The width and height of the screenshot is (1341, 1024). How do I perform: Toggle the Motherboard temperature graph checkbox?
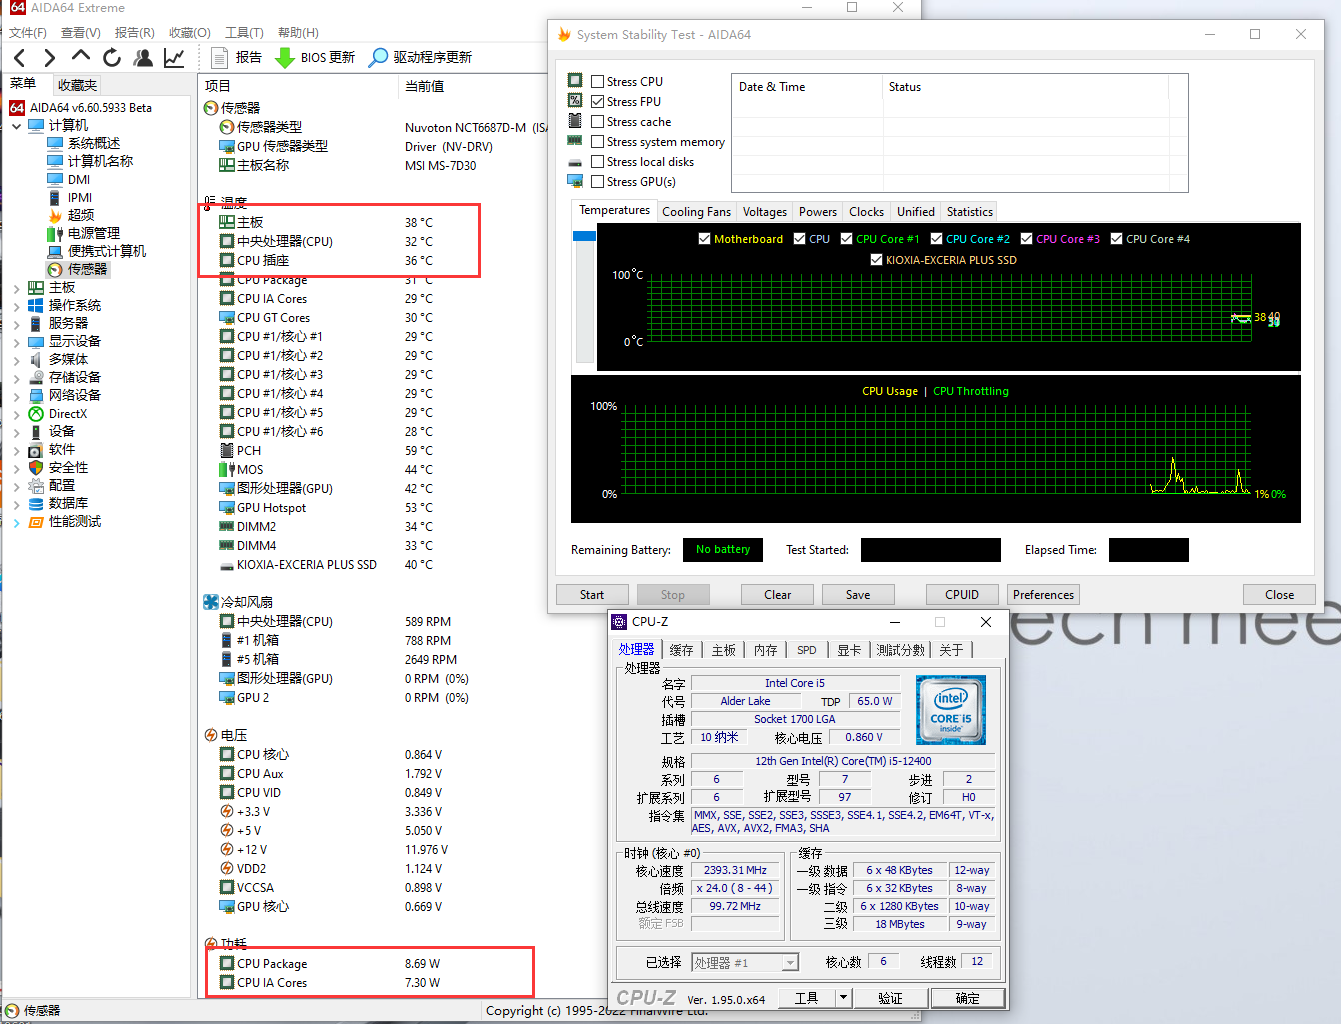tap(704, 239)
